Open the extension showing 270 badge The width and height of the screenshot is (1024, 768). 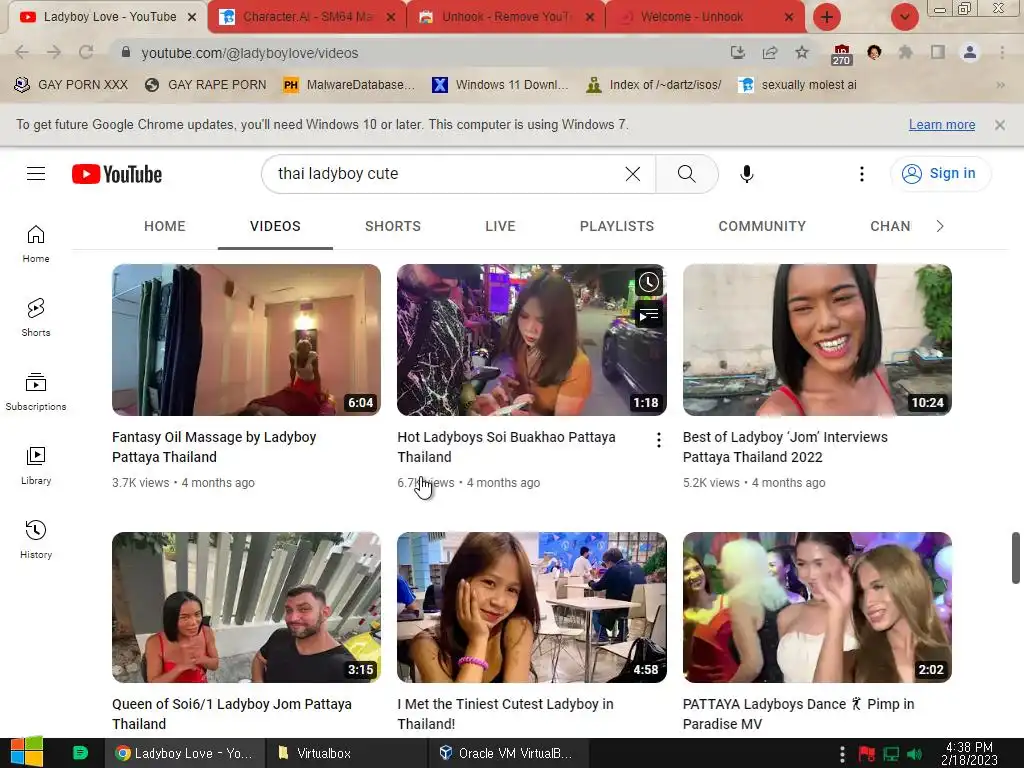841,54
